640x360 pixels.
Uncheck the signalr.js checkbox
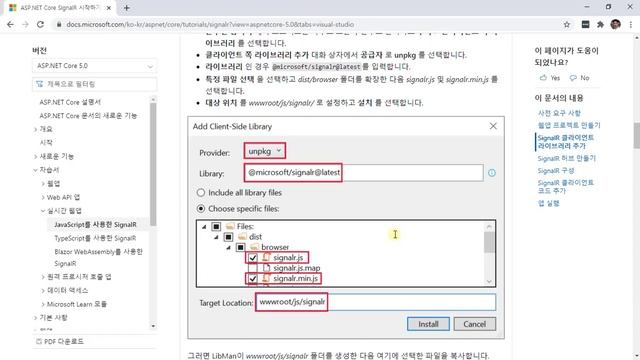click(x=253, y=258)
